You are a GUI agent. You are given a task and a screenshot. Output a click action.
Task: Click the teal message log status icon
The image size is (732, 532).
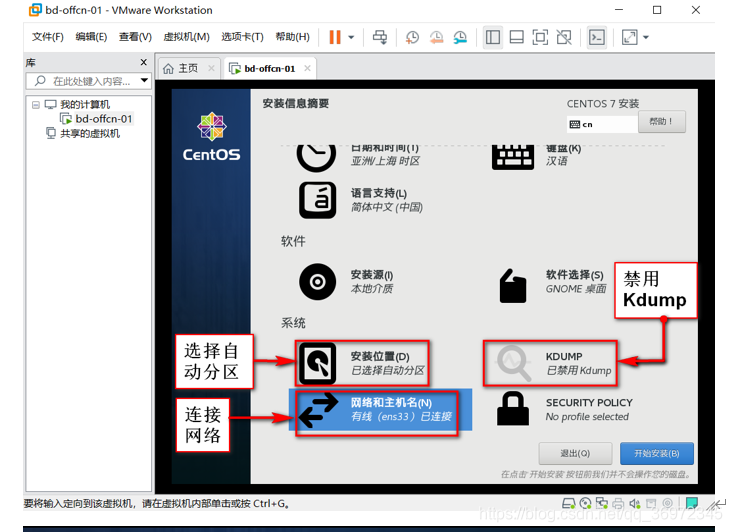(692, 503)
